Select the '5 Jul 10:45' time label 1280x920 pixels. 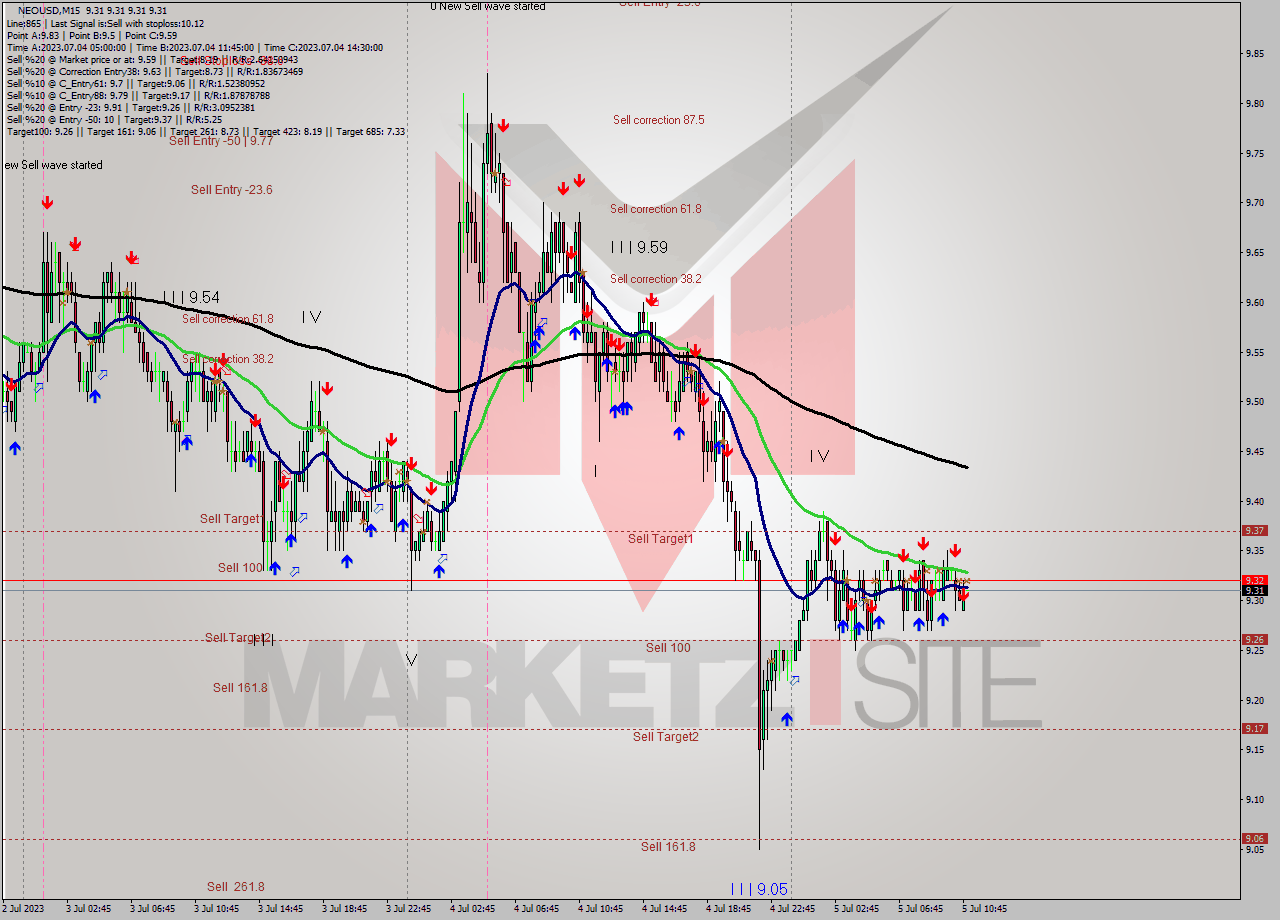[x=984, y=909]
